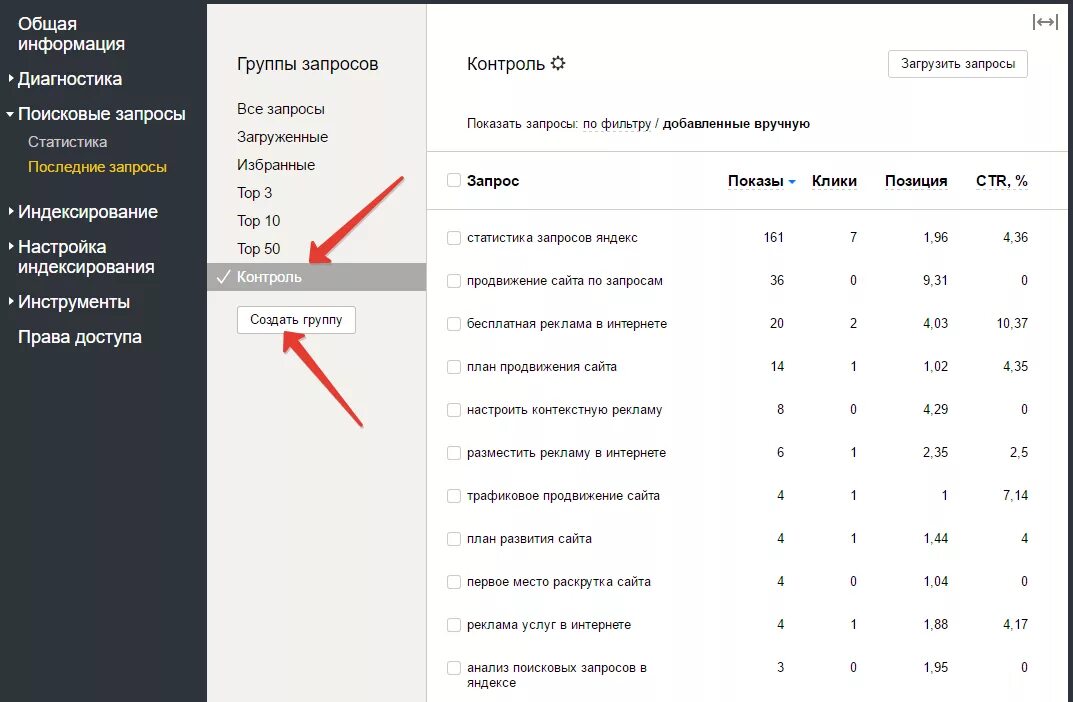Click the Создать группу button

(296, 320)
